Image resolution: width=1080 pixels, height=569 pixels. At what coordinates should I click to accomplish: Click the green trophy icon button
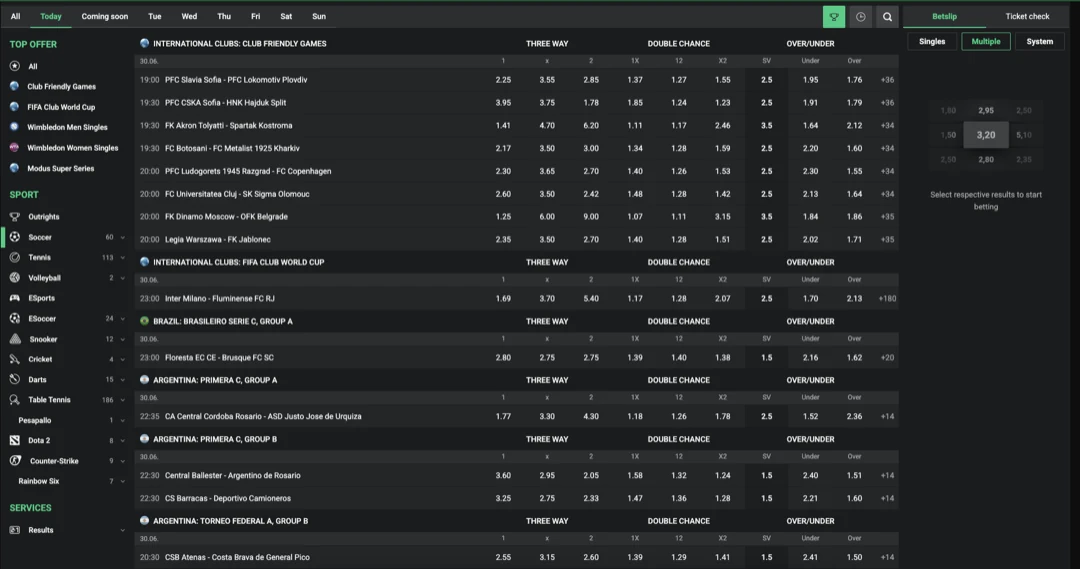833,17
